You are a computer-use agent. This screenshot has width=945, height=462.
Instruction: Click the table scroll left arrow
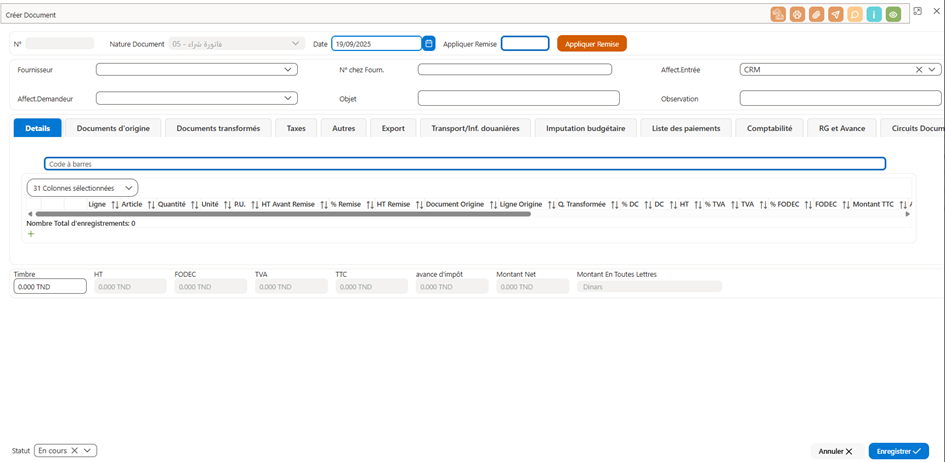(x=30, y=214)
